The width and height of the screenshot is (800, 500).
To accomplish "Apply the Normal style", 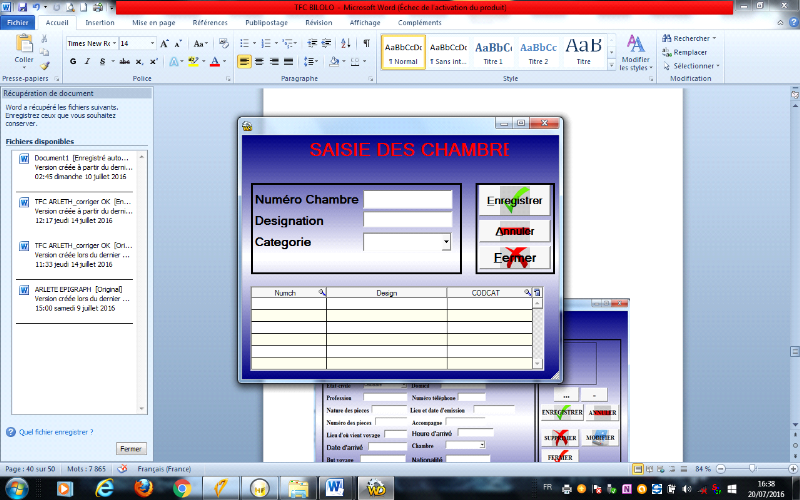I will tap(403, 52).
